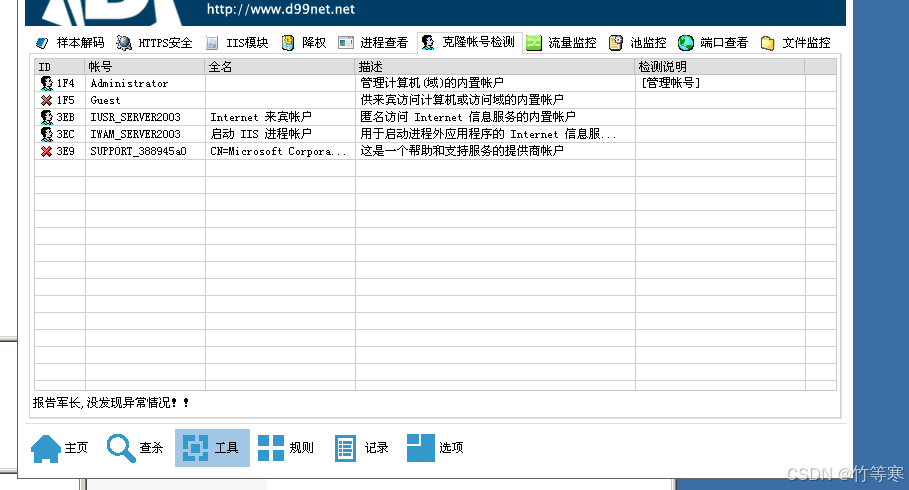Viewport: 909px width, 490px height.
Task: Sort by the ID column header
Action: click(x=60, y=67)
